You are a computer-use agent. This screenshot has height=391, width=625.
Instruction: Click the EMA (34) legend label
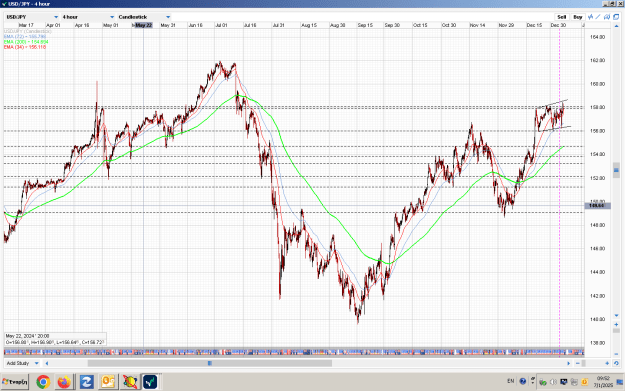click(25, 47)
